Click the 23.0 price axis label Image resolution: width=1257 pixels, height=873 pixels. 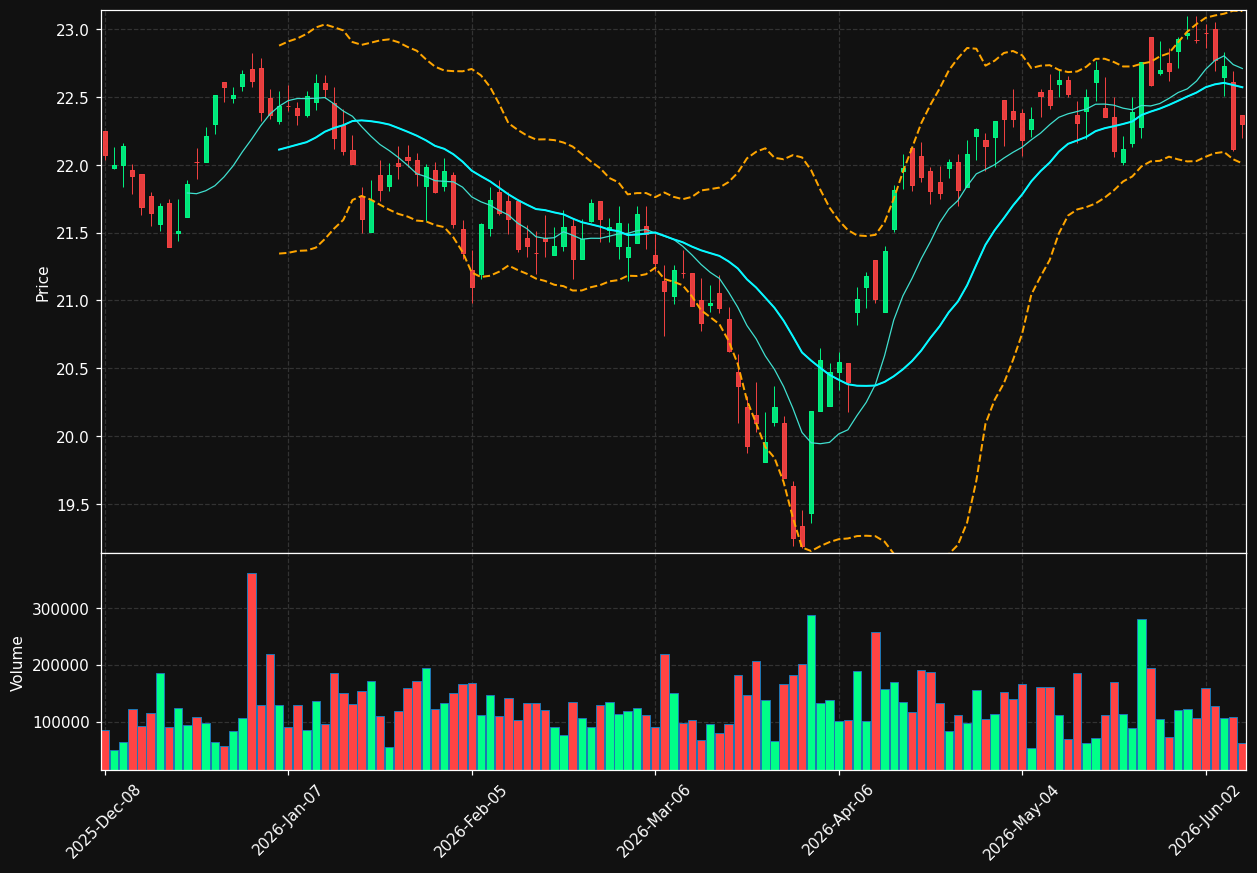(x=75, y=30)
